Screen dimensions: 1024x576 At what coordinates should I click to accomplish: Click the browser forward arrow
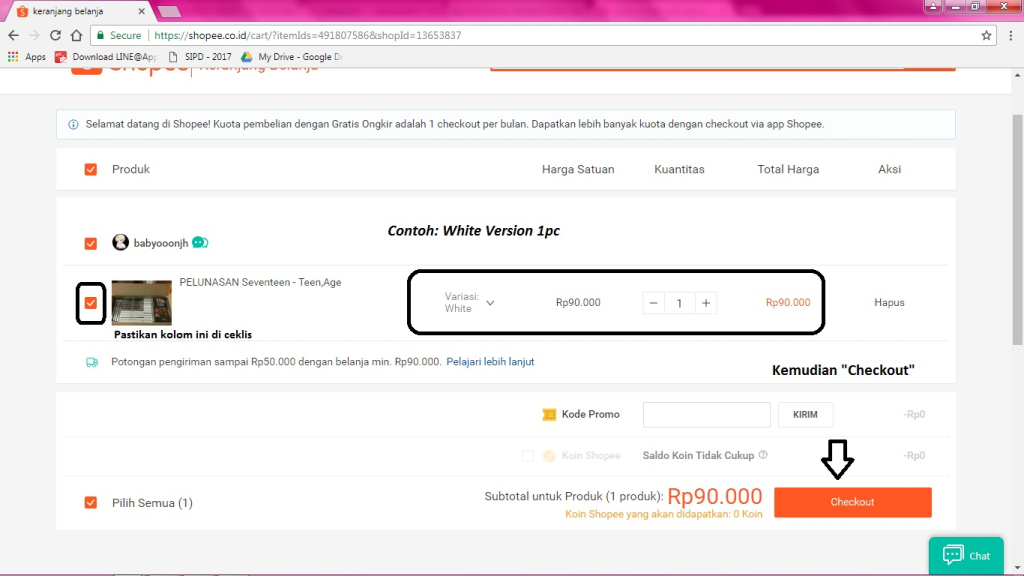[35, 35]
